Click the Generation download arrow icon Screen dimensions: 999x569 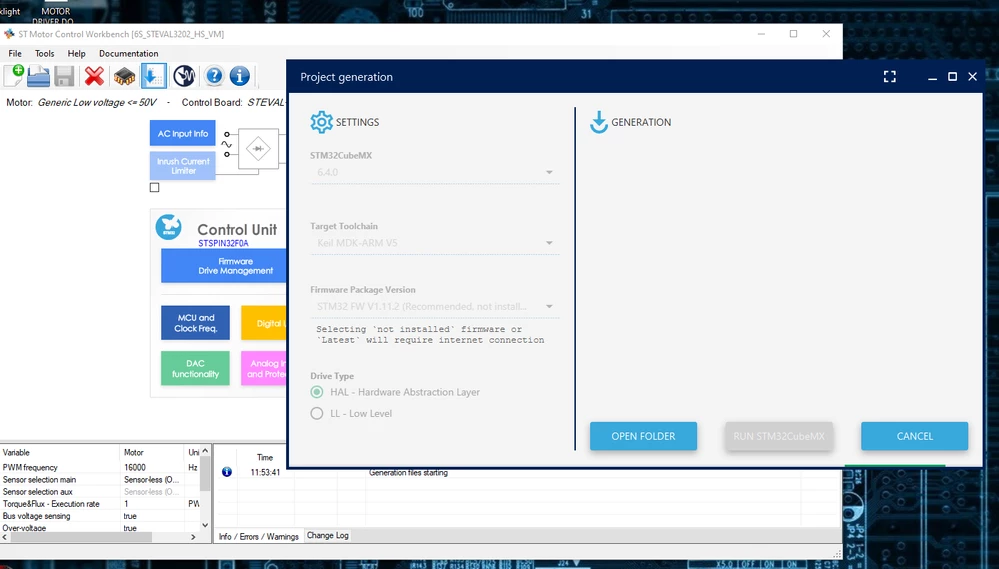tap(599, 122)
